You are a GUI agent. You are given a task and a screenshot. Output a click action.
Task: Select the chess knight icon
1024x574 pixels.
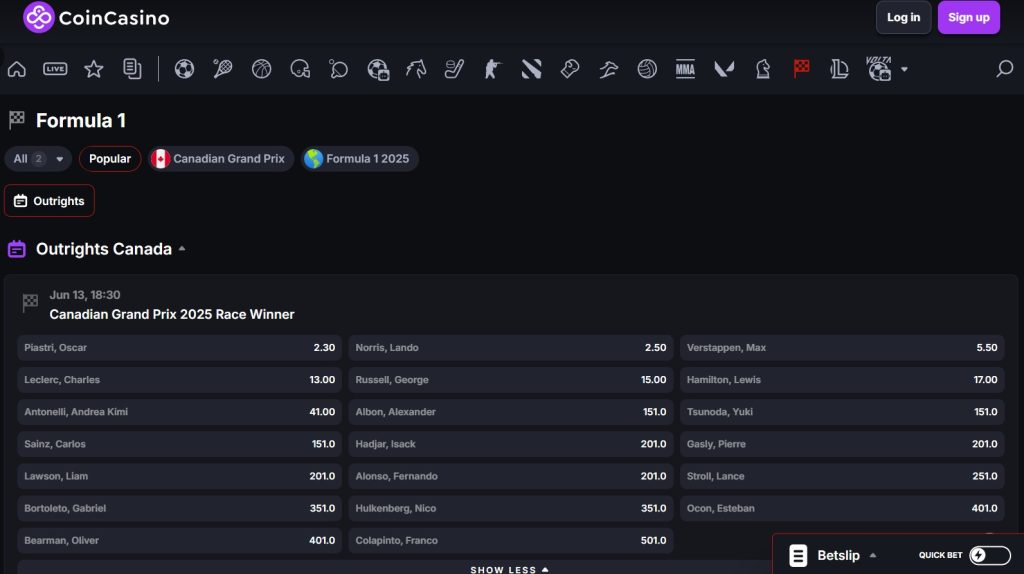pyautogui.click(x=762, y=69)
